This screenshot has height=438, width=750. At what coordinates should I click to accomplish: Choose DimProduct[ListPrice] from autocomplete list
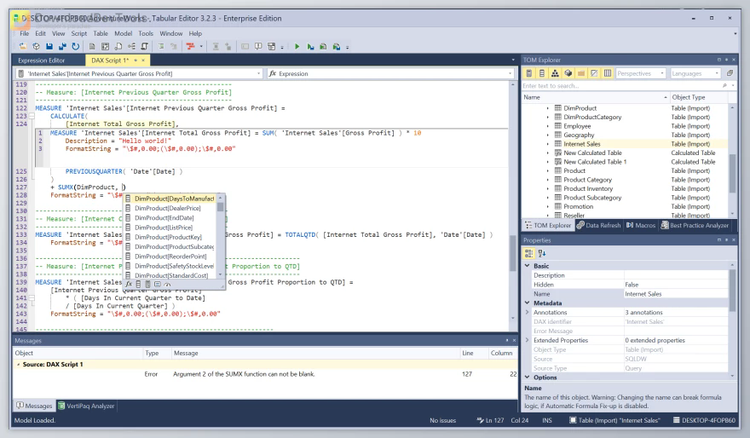(x=170, y=228)
